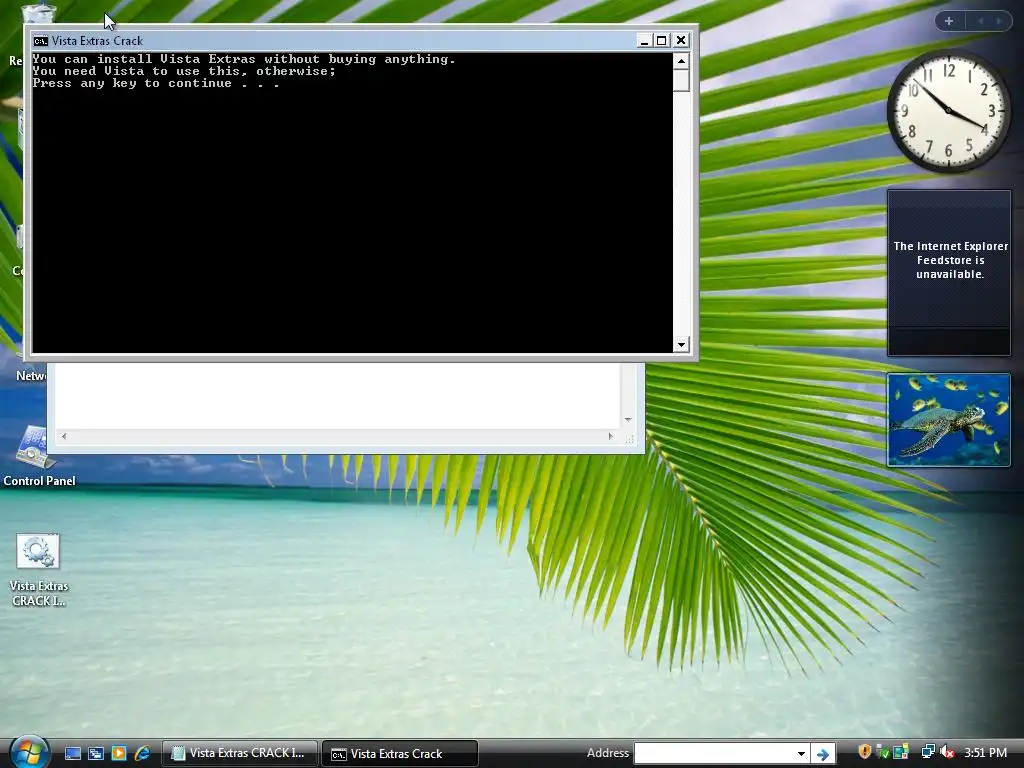Select the Vista Extras Crack console taskbar button
Screen dimensions: 1024x768
(400, 753)
